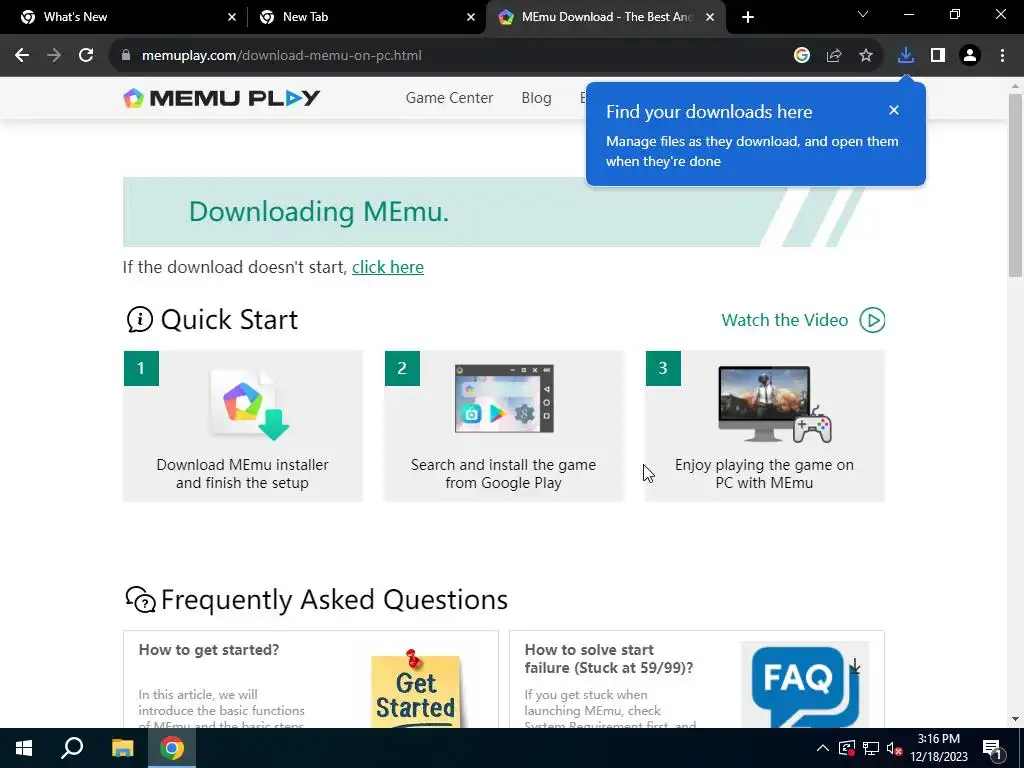Toggle the Chrome side panel
Image resolution: width=1024 pixels, height=768 pixels.
point(938,56)
